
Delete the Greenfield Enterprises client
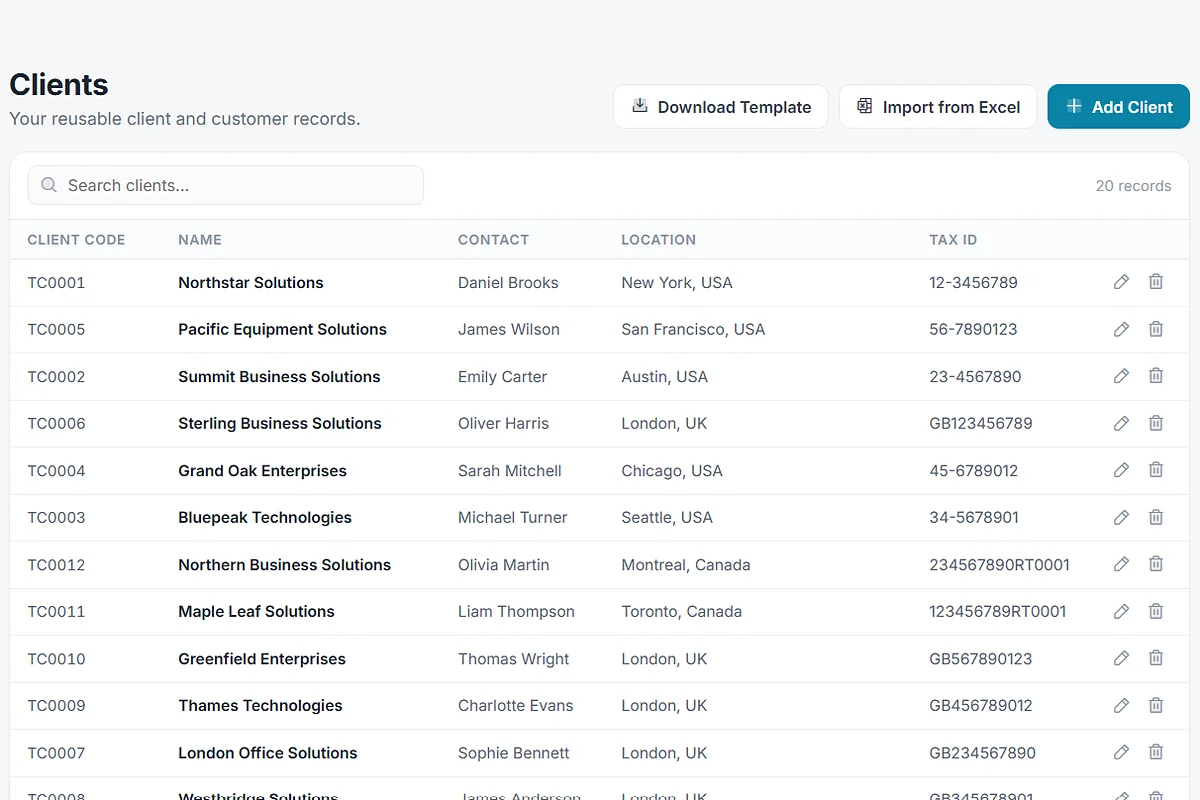(1156, 658)
